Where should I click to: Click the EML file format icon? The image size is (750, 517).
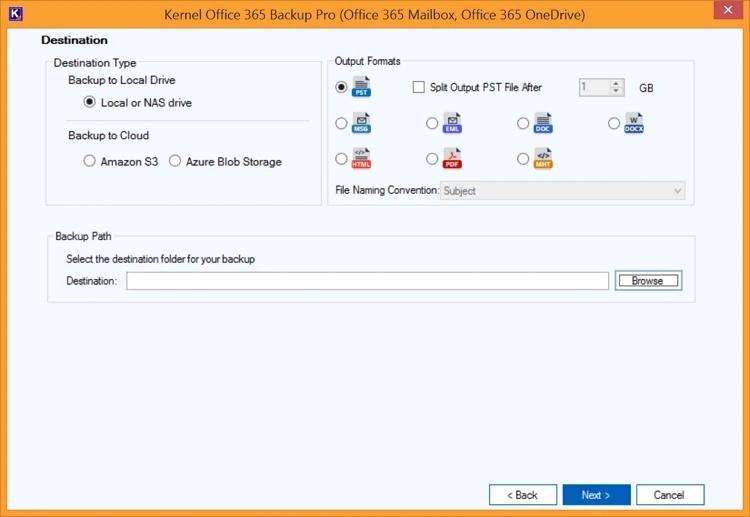(x=452, y=123)
